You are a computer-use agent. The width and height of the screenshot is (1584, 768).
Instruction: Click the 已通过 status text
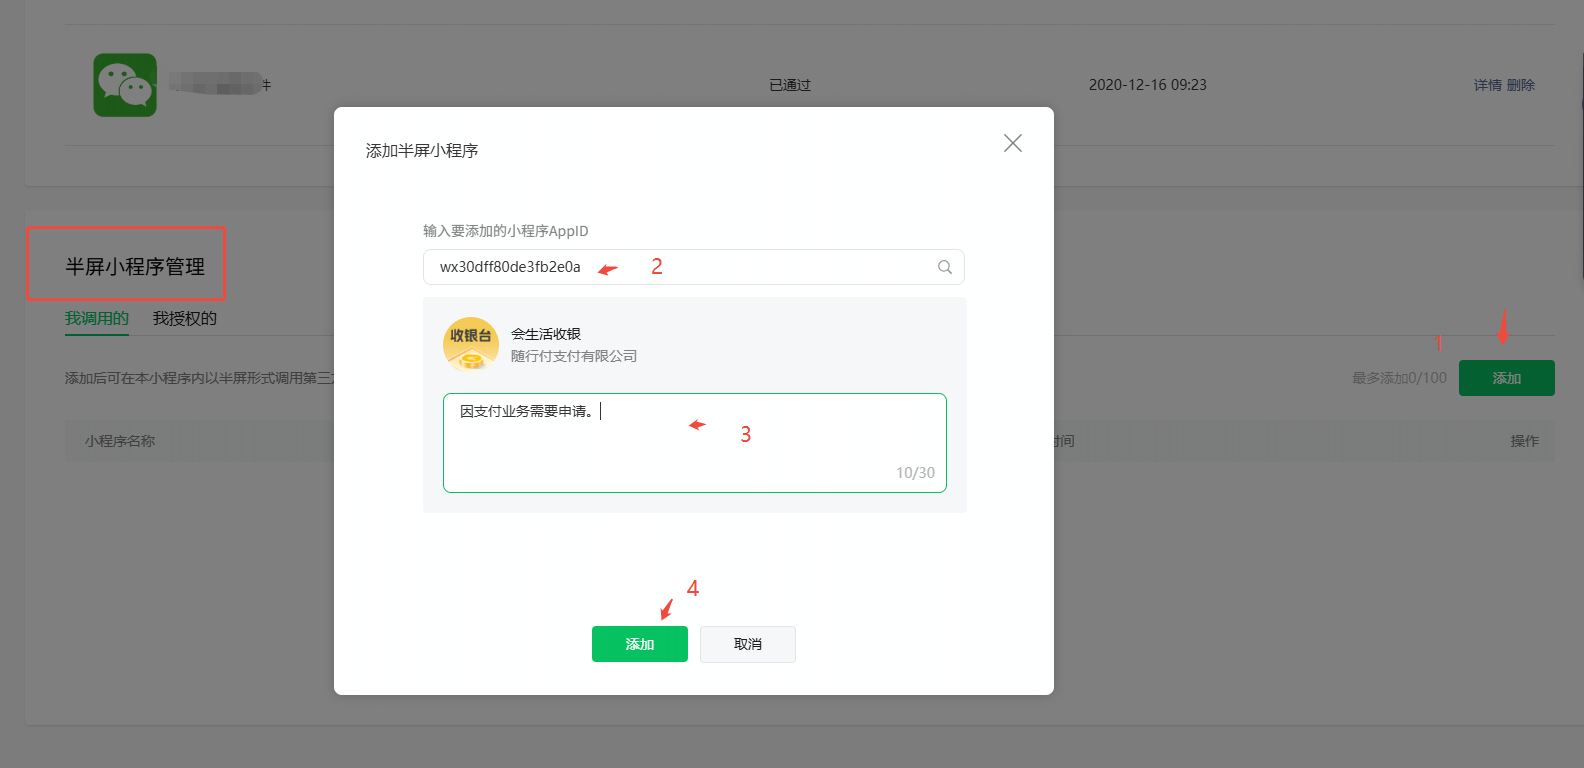[x=790, y=85]
